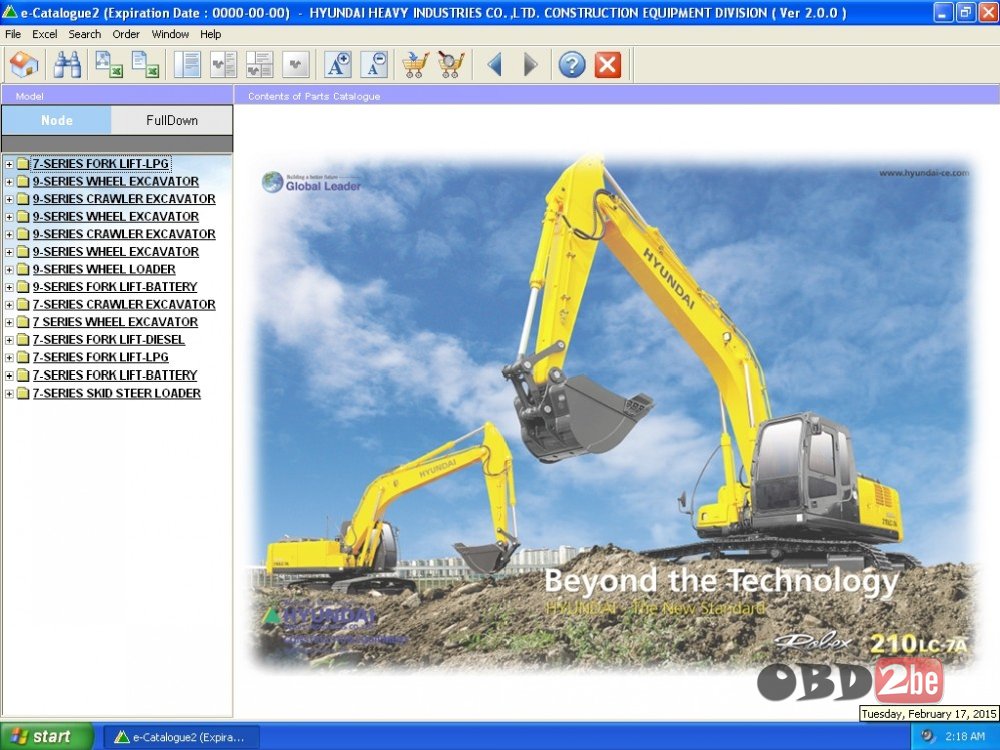The width and height of the screenshot is (1000, 750).
Task: Open the Search menu
Action: 85,34
